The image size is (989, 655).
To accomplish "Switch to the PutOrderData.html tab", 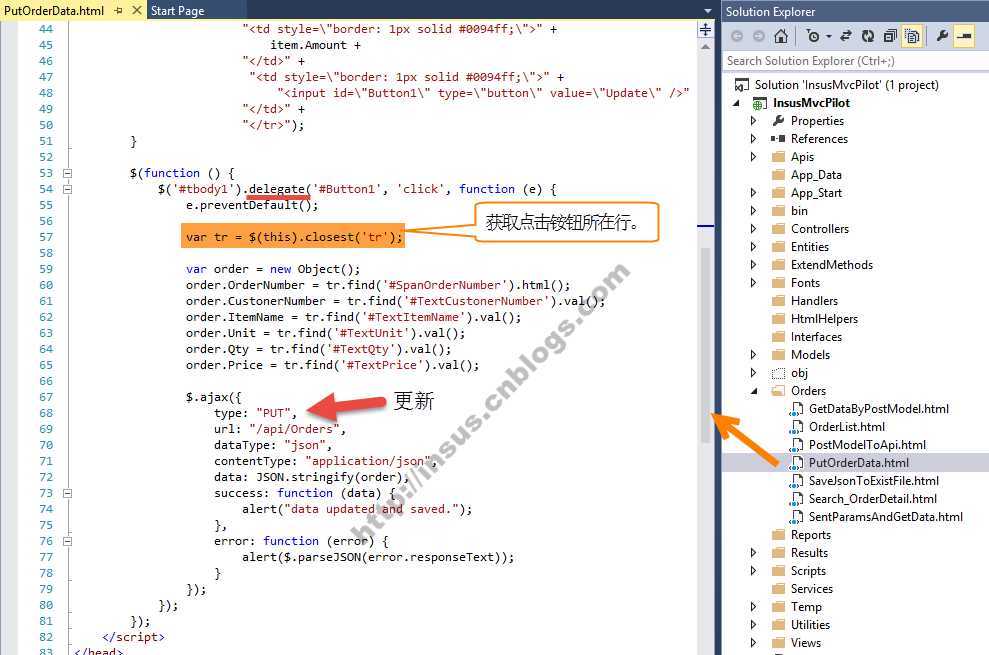I will (x=54, y=11).
